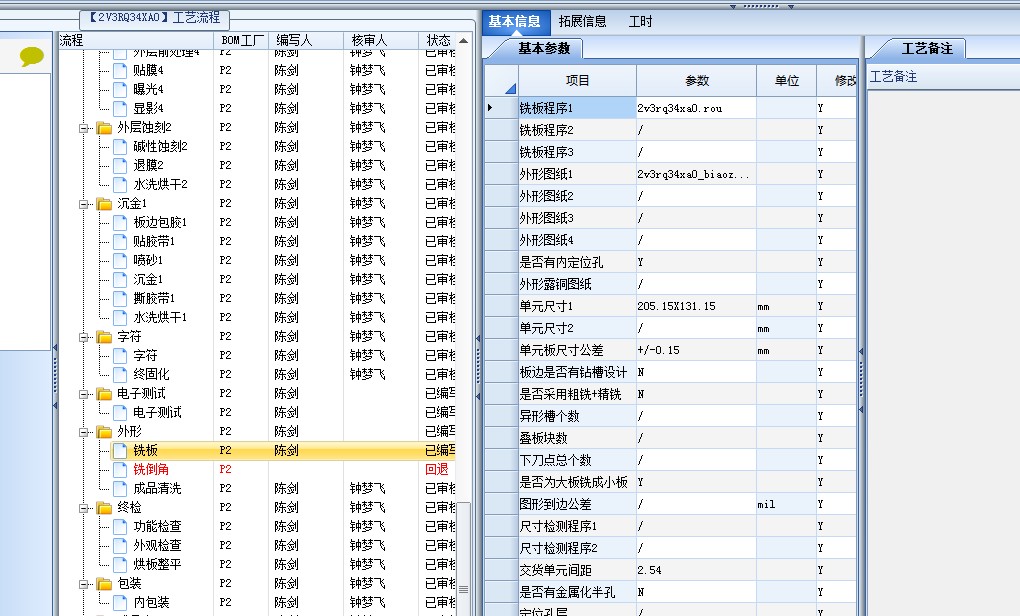Screen dimensions: 1020x616
Task: Select the 工艺备注 tab
Action: point(926,48)
